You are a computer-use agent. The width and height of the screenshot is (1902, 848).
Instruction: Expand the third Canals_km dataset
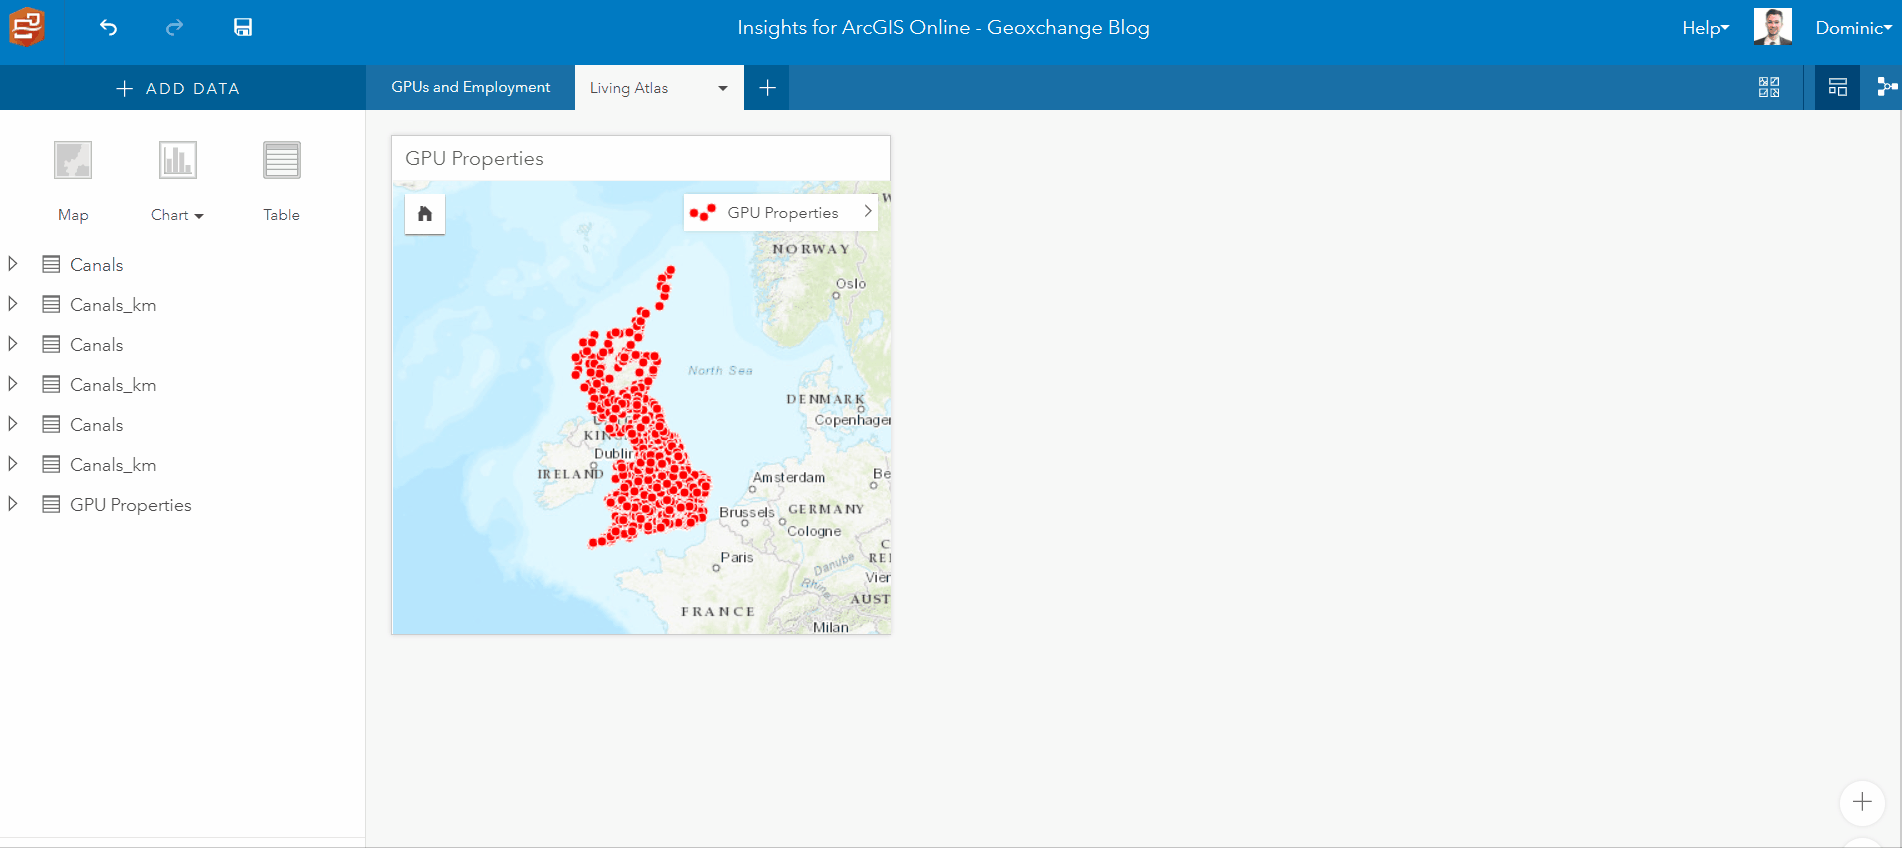(x=13, y=464)
